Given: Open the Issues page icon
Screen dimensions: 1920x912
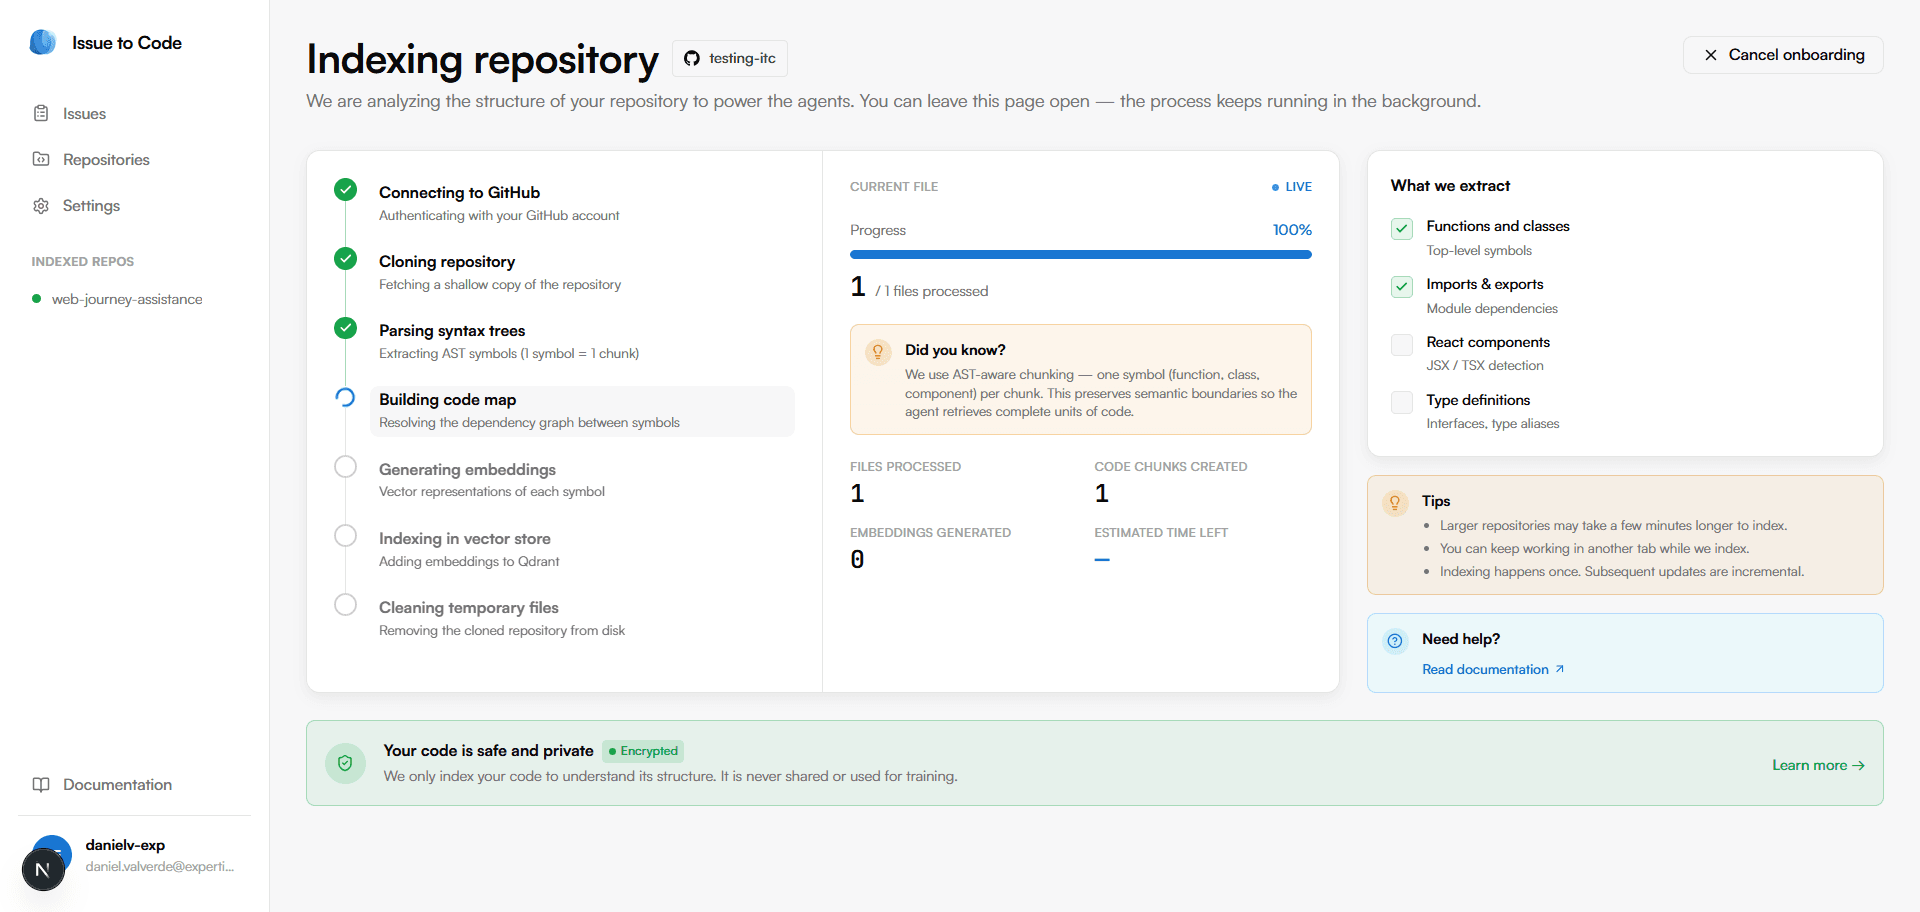Looking at the screenshot, I should pos(41,113).
